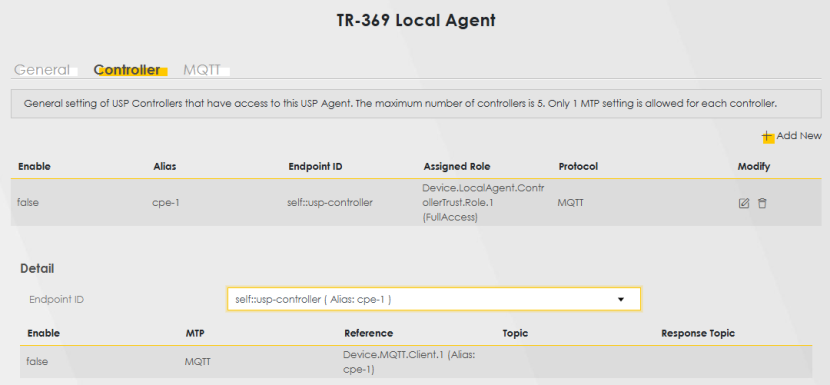Click the Reference column header

tap(368, 333)
